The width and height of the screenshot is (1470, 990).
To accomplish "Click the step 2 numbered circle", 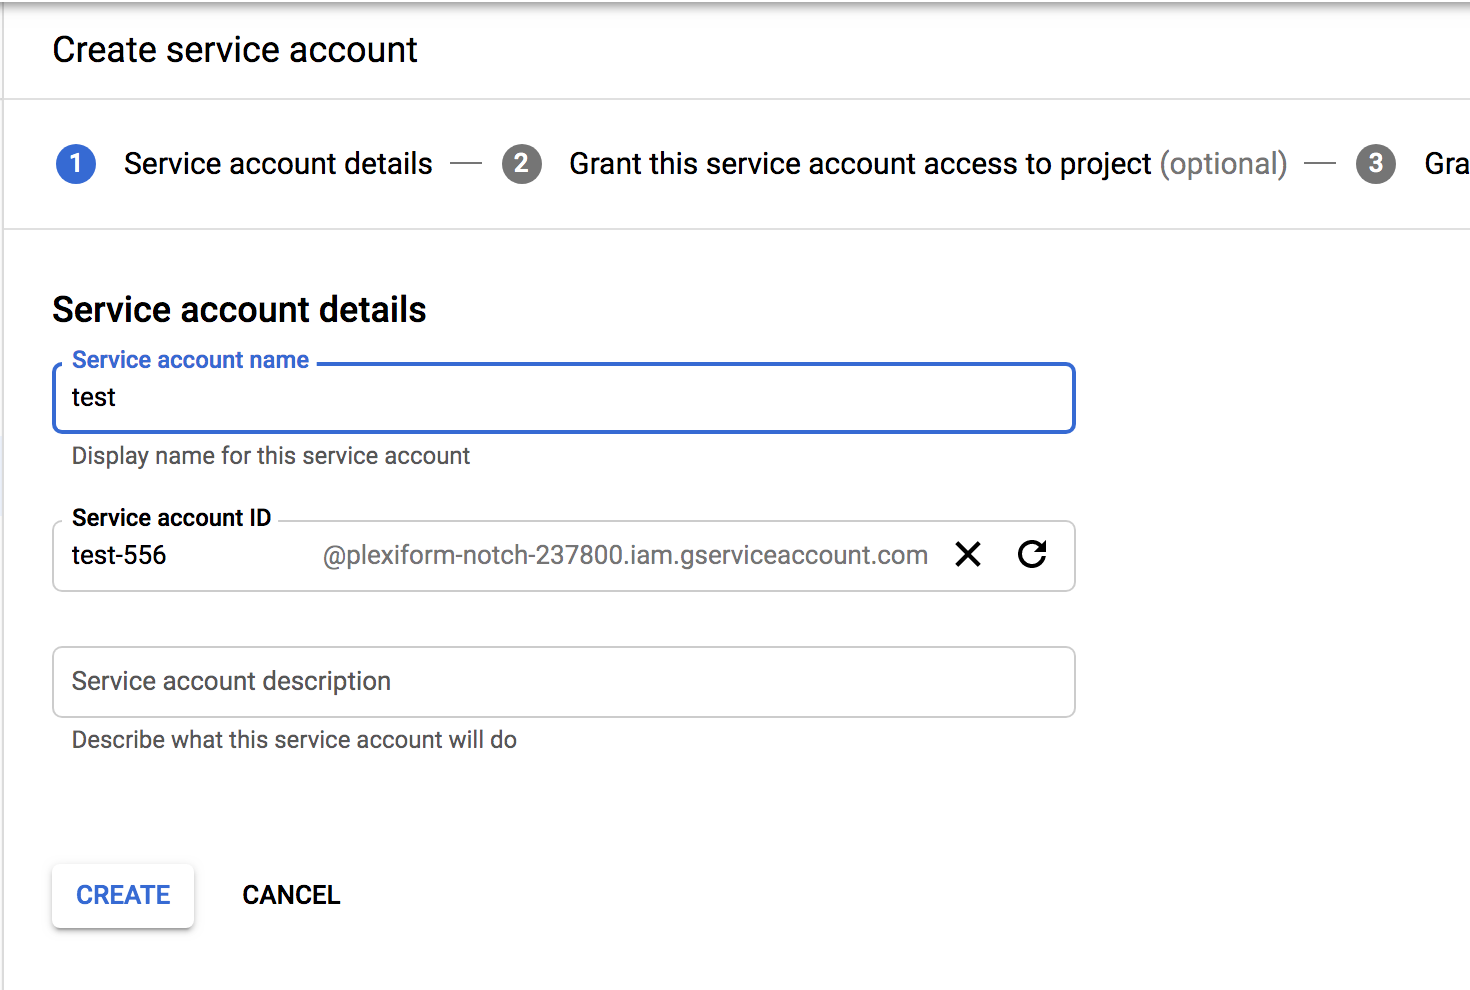I will [521, 164].
